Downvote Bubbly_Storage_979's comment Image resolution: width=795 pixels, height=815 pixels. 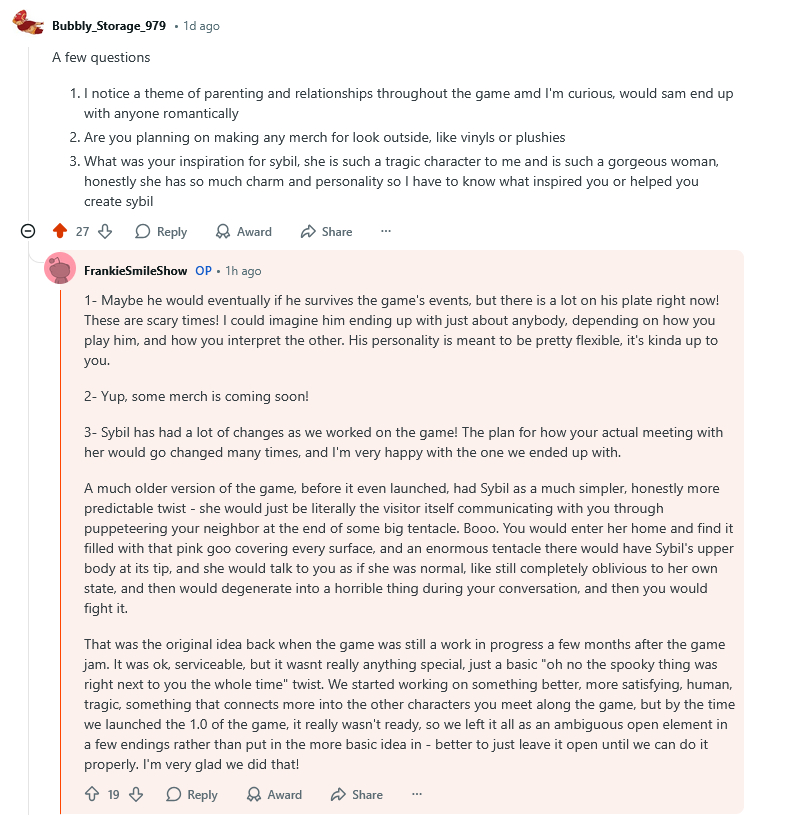click(x=105, y=231)
